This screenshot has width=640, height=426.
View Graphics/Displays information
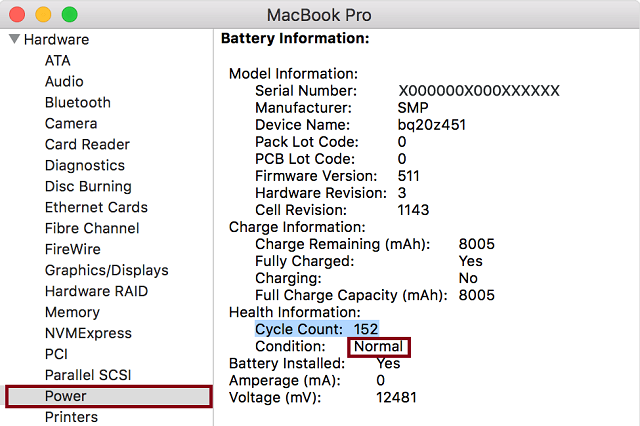click(107, 270)
